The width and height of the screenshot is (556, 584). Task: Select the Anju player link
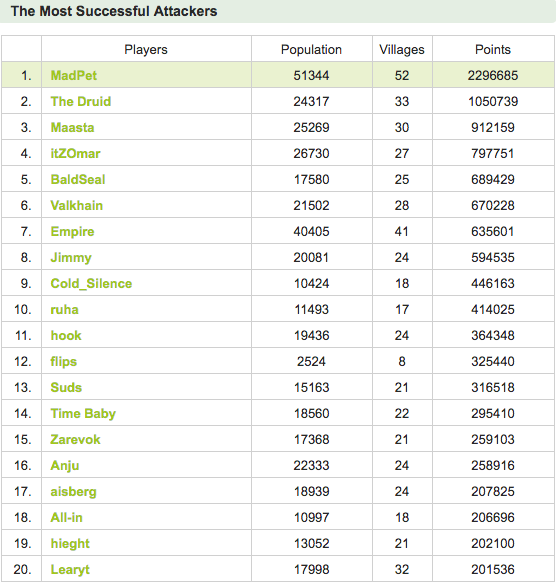click(x=65, y=466)
